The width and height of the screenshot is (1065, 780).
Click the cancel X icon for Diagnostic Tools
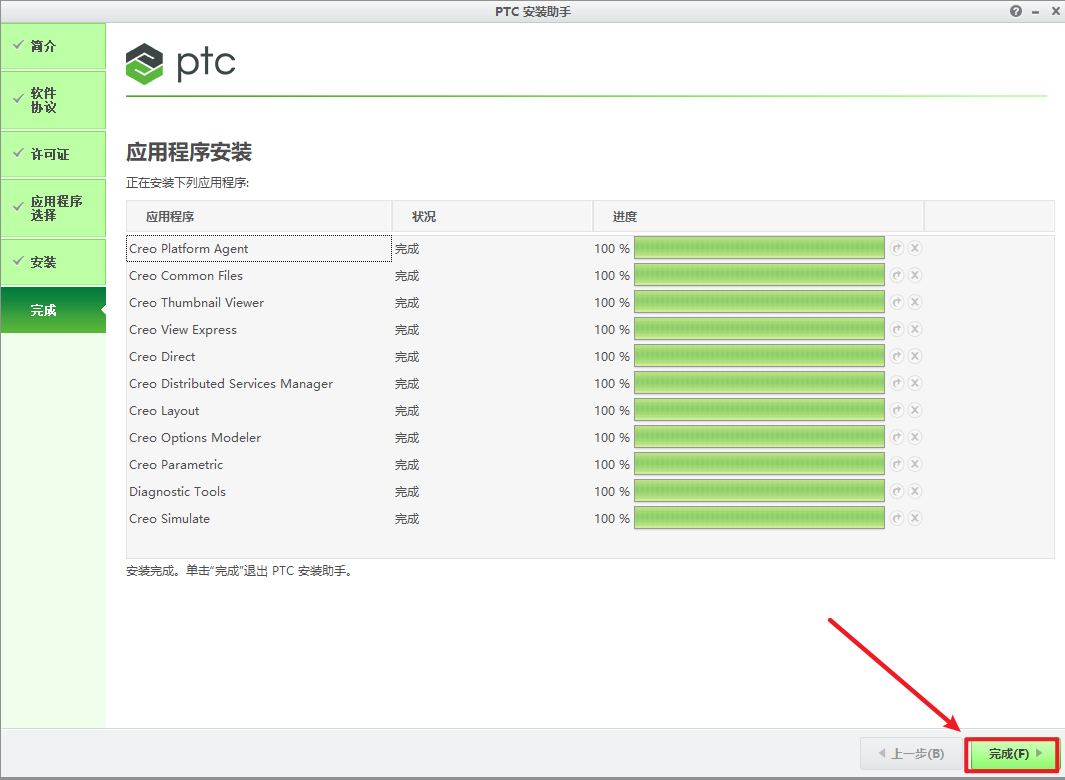point(915,491)
